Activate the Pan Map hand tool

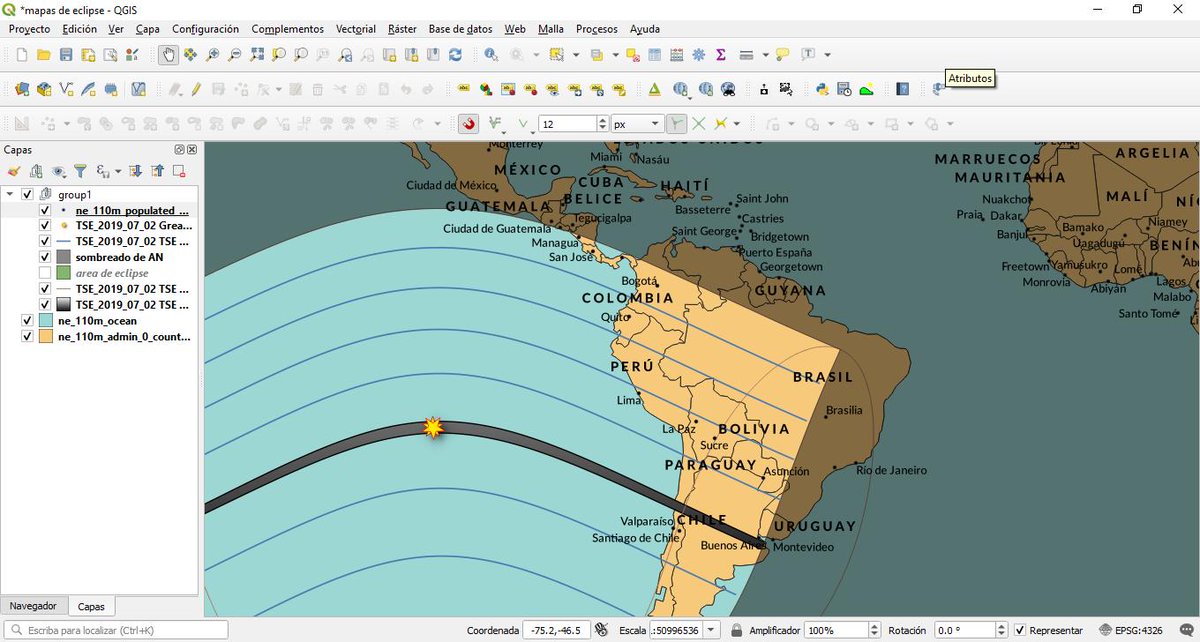click(168, 55)
